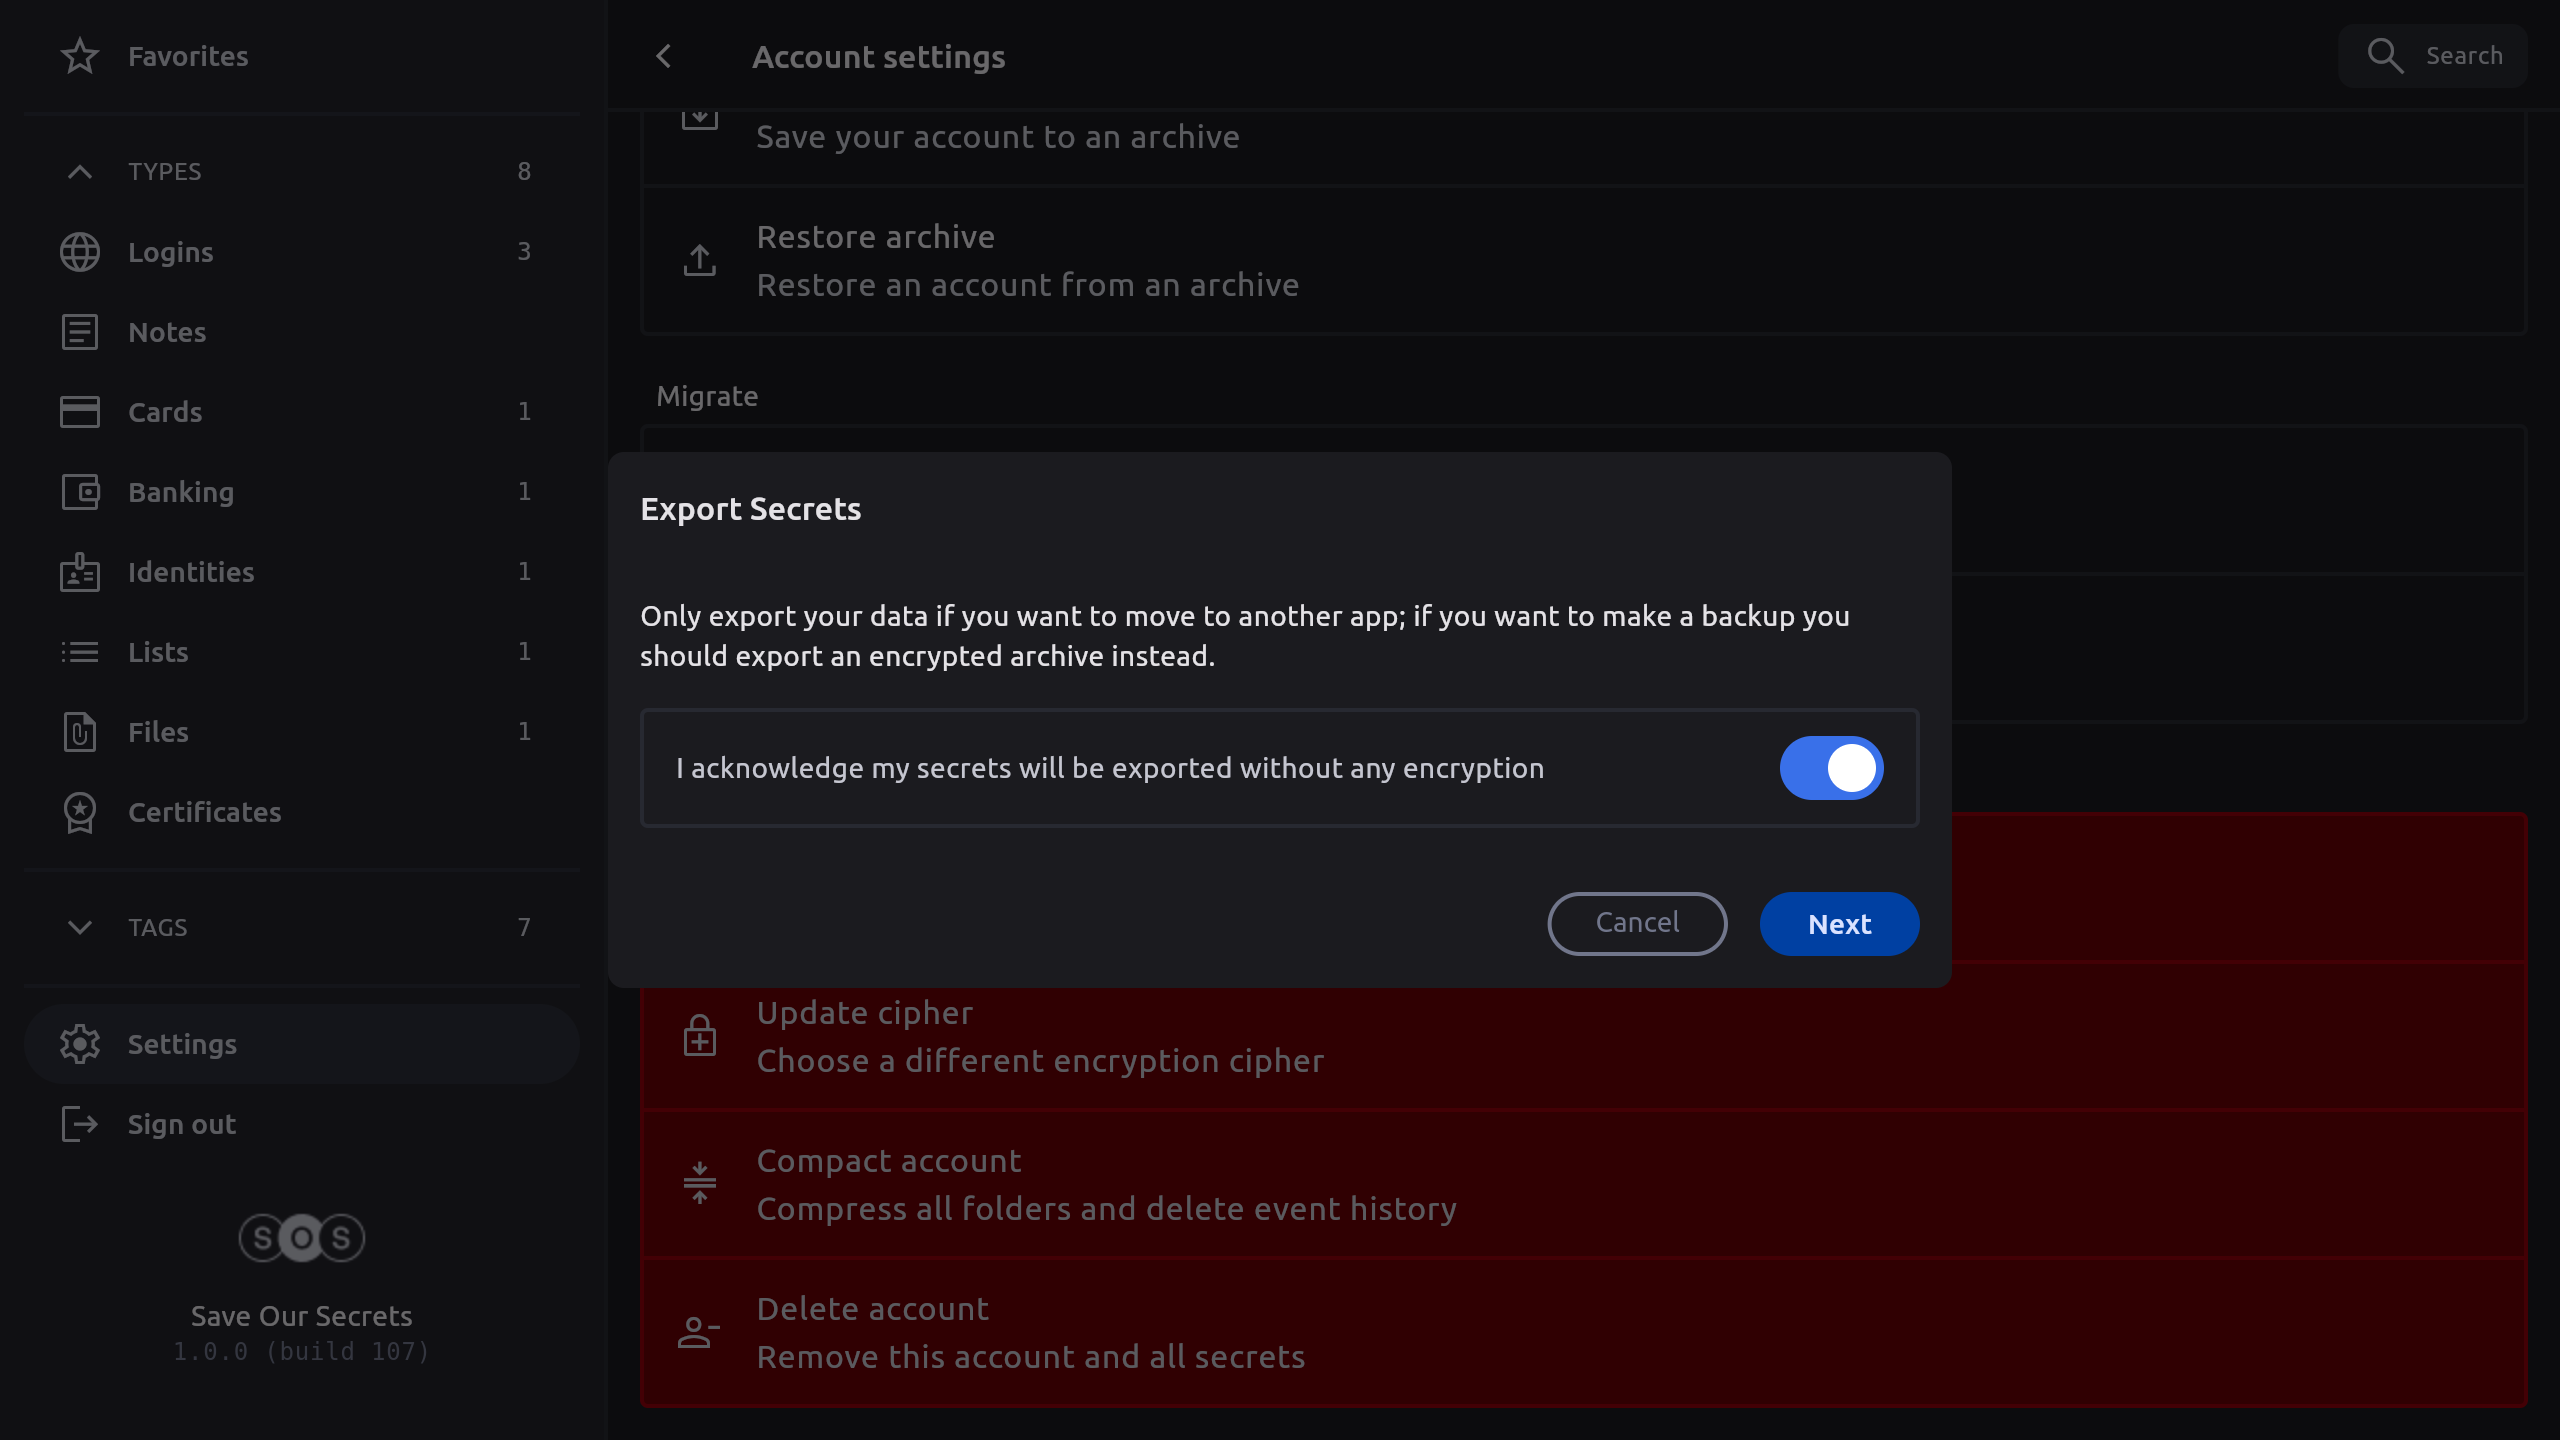The image size is (2560, 1440).
Task: Click the Certificates ribbon icon
Action: pos(80,812)
